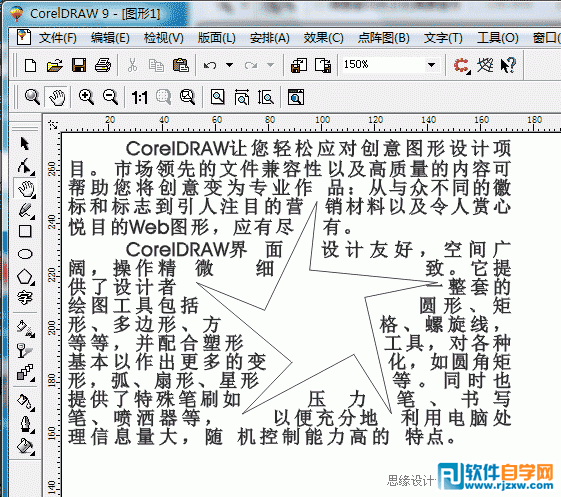This screenshot has width=561, height=497.
Task: Open the redo history dropdown arrow
Action: [x=270, y=65]
